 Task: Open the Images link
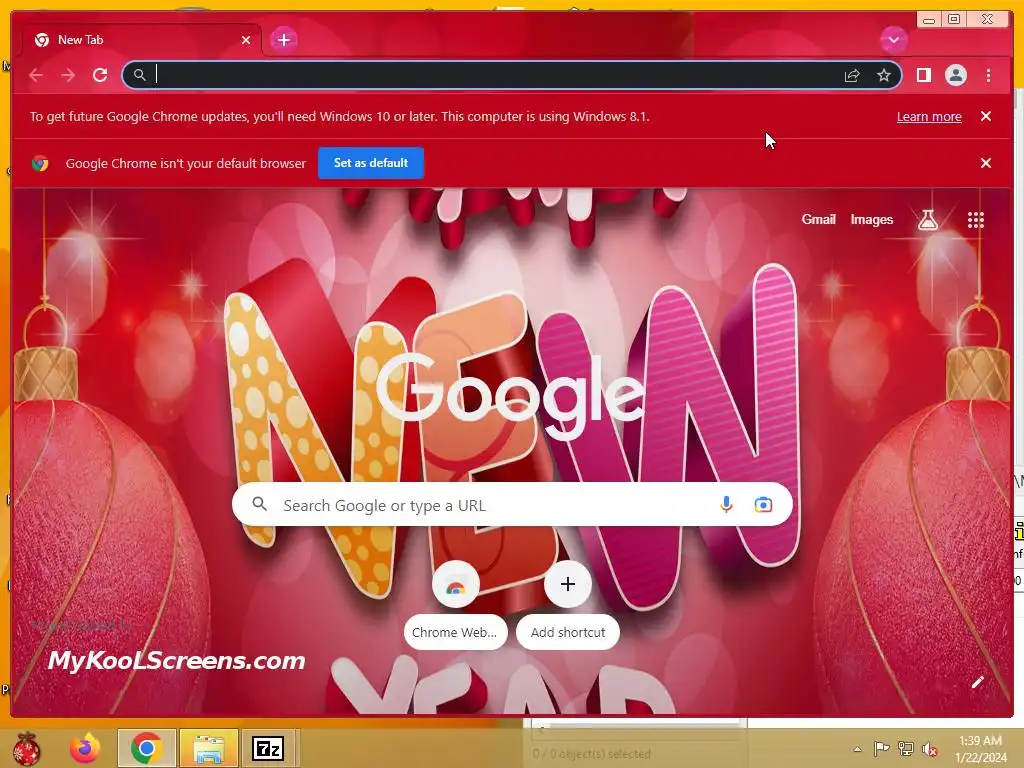tap(871, 220)
